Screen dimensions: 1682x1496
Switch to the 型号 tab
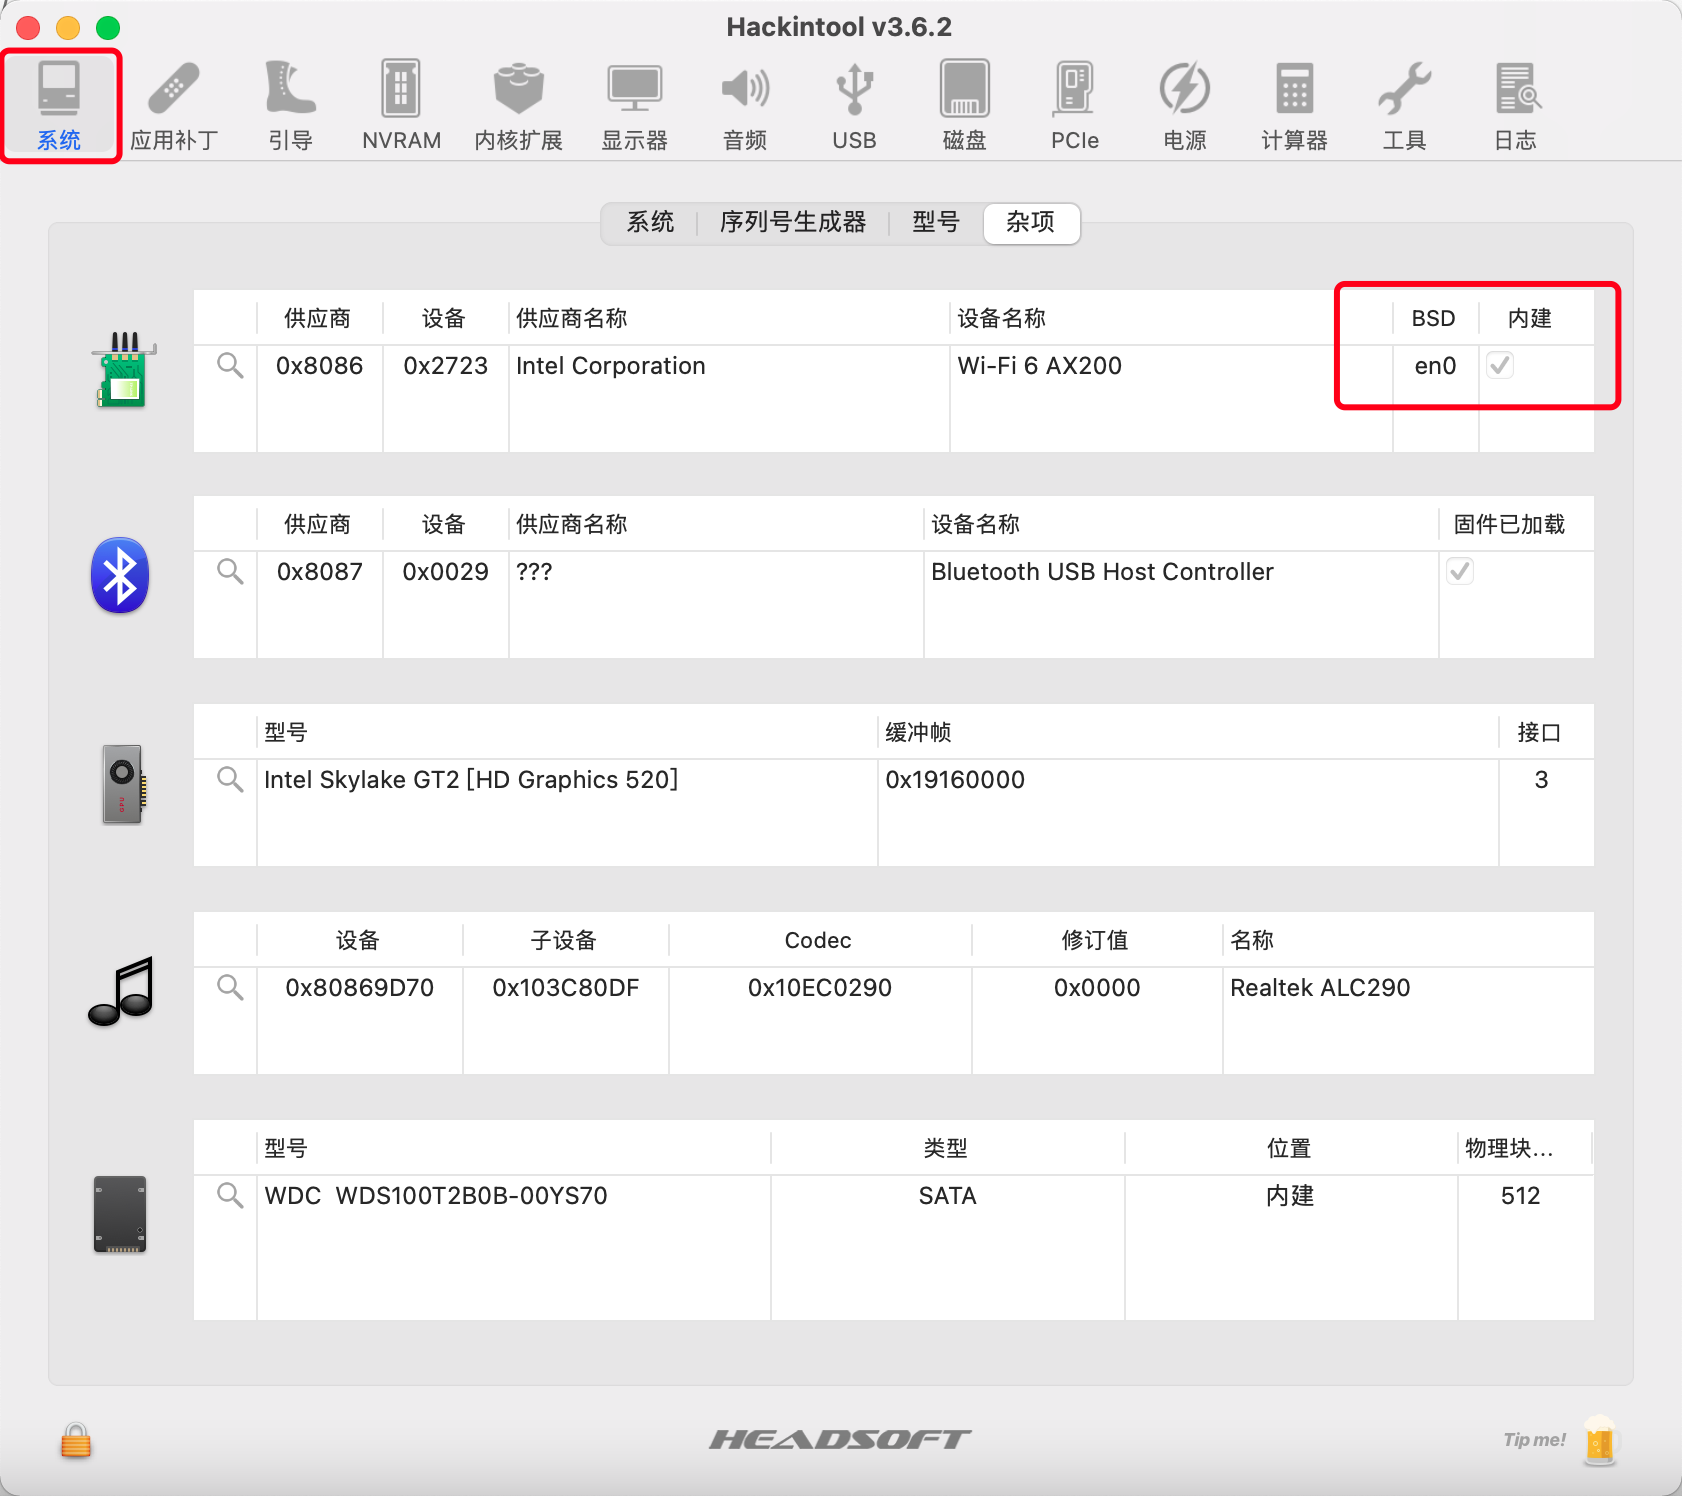click(935, 222)
